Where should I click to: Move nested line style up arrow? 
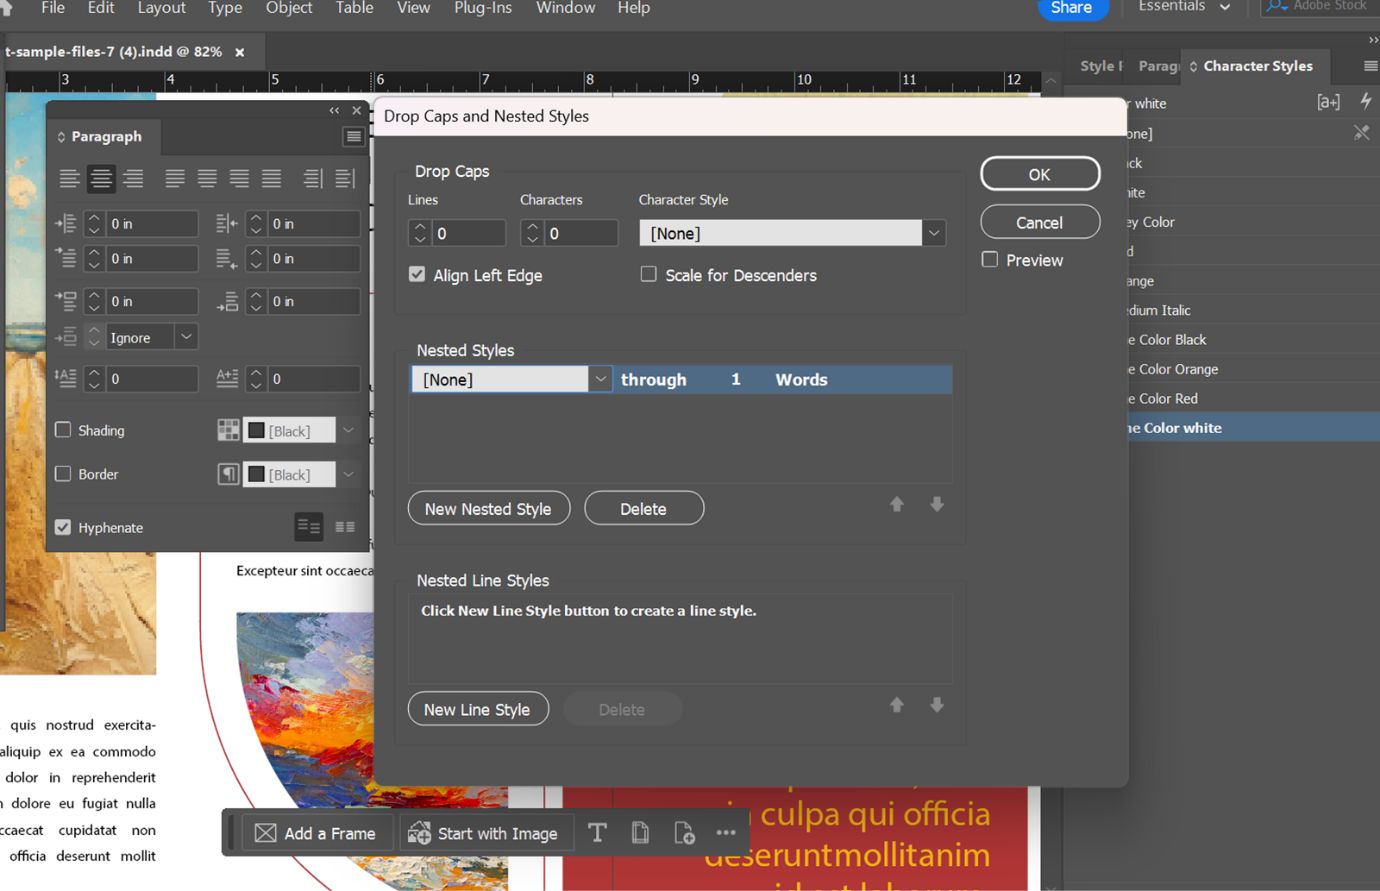click(x=897, y=705)
